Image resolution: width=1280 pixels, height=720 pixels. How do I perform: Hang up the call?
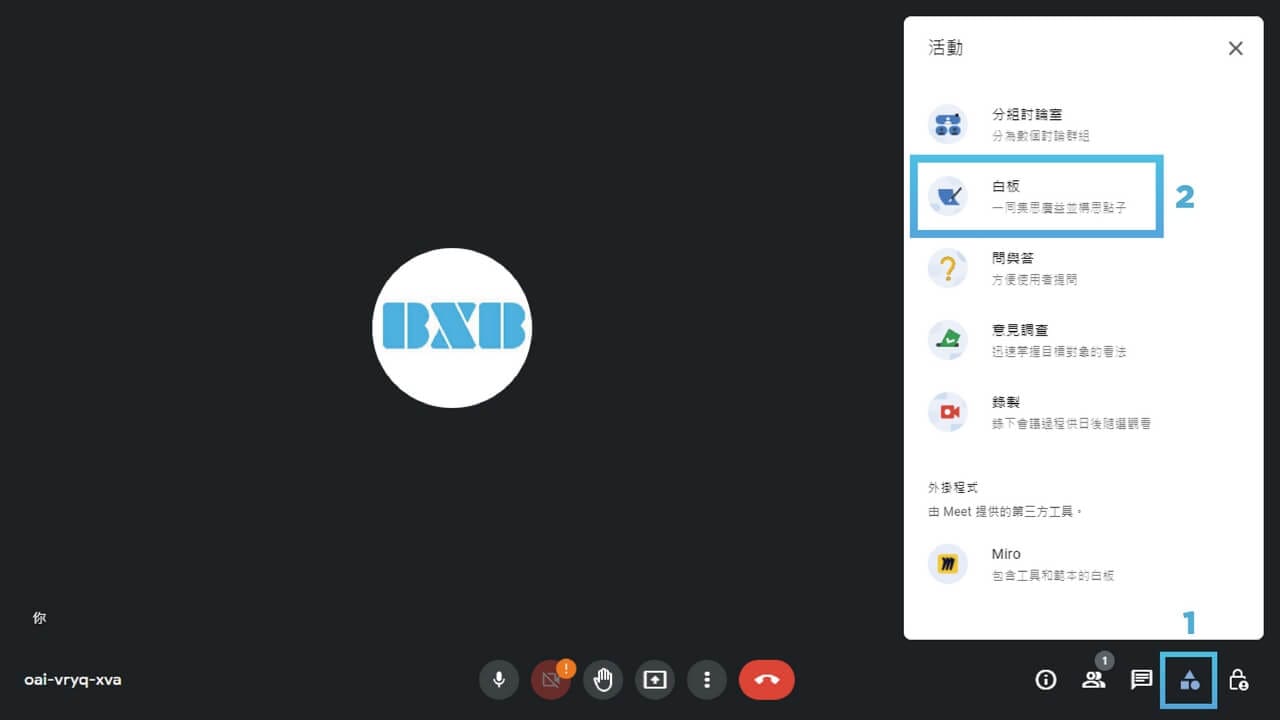(x=767, y=679)
